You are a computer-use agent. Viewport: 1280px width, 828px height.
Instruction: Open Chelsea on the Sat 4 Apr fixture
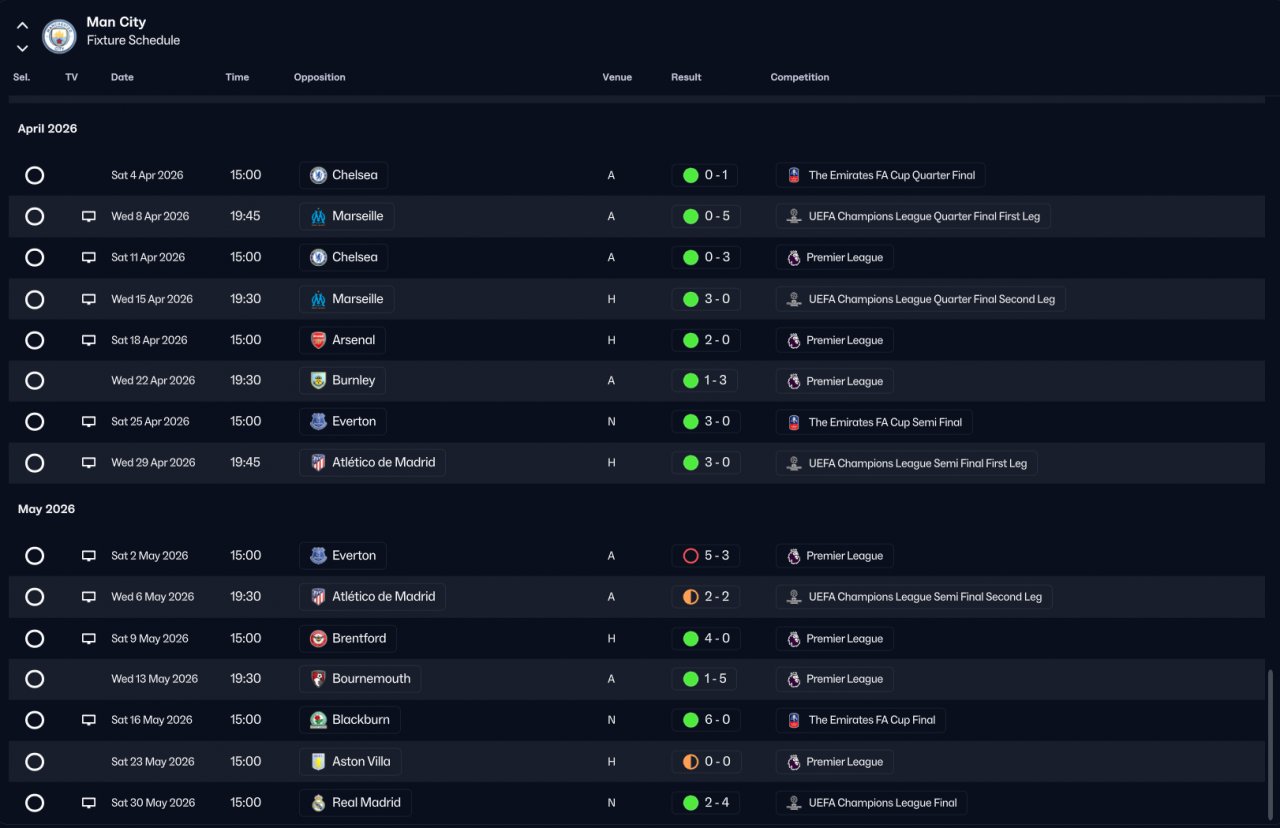343,175
